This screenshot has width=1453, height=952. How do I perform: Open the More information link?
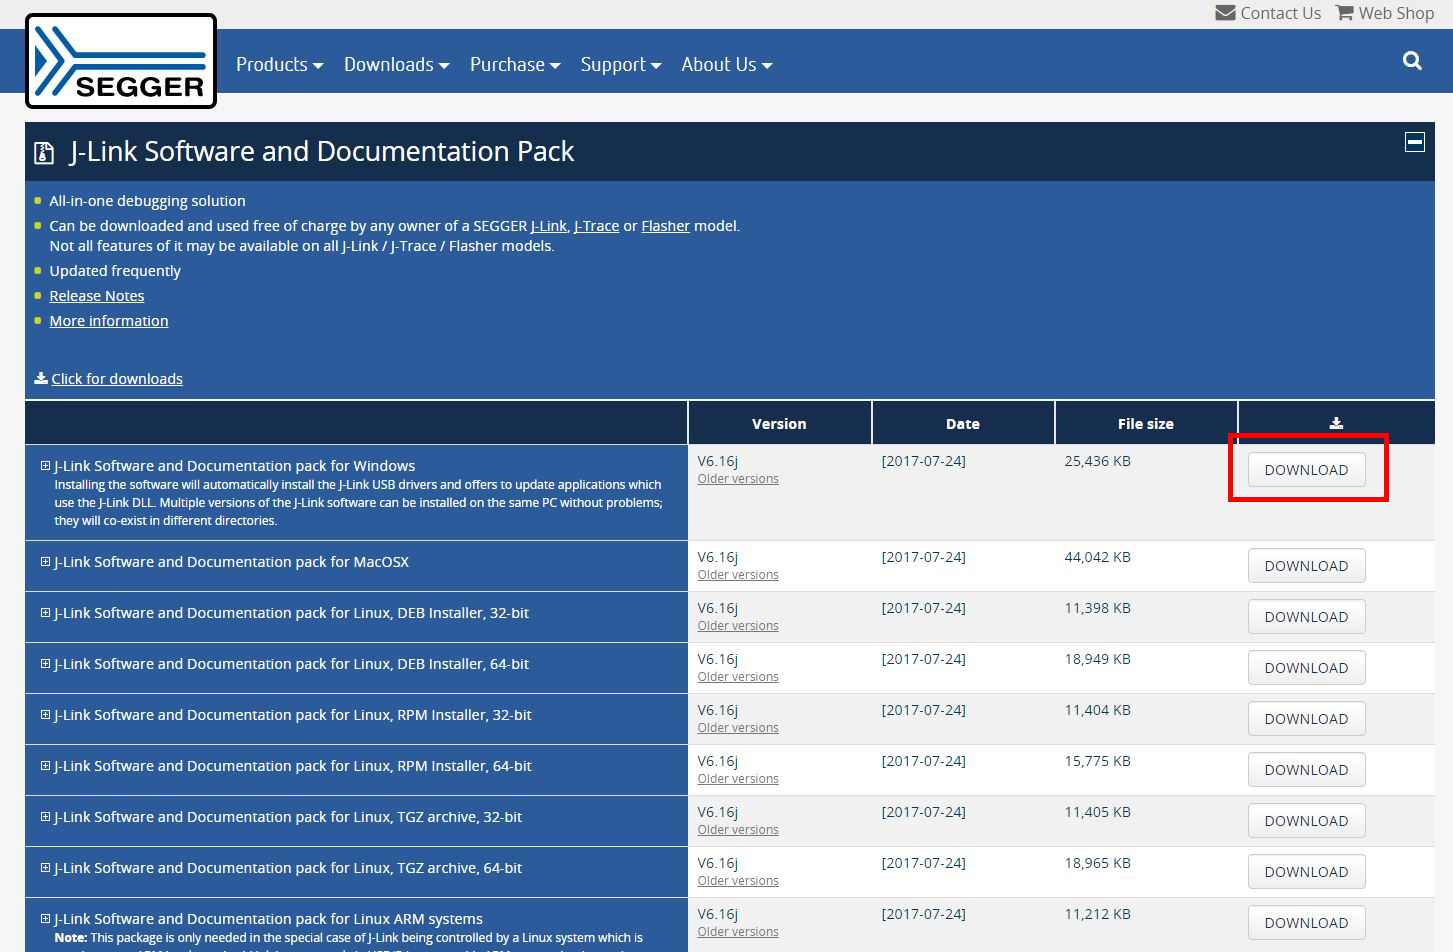pyautogui.click(x=109, y=321)
